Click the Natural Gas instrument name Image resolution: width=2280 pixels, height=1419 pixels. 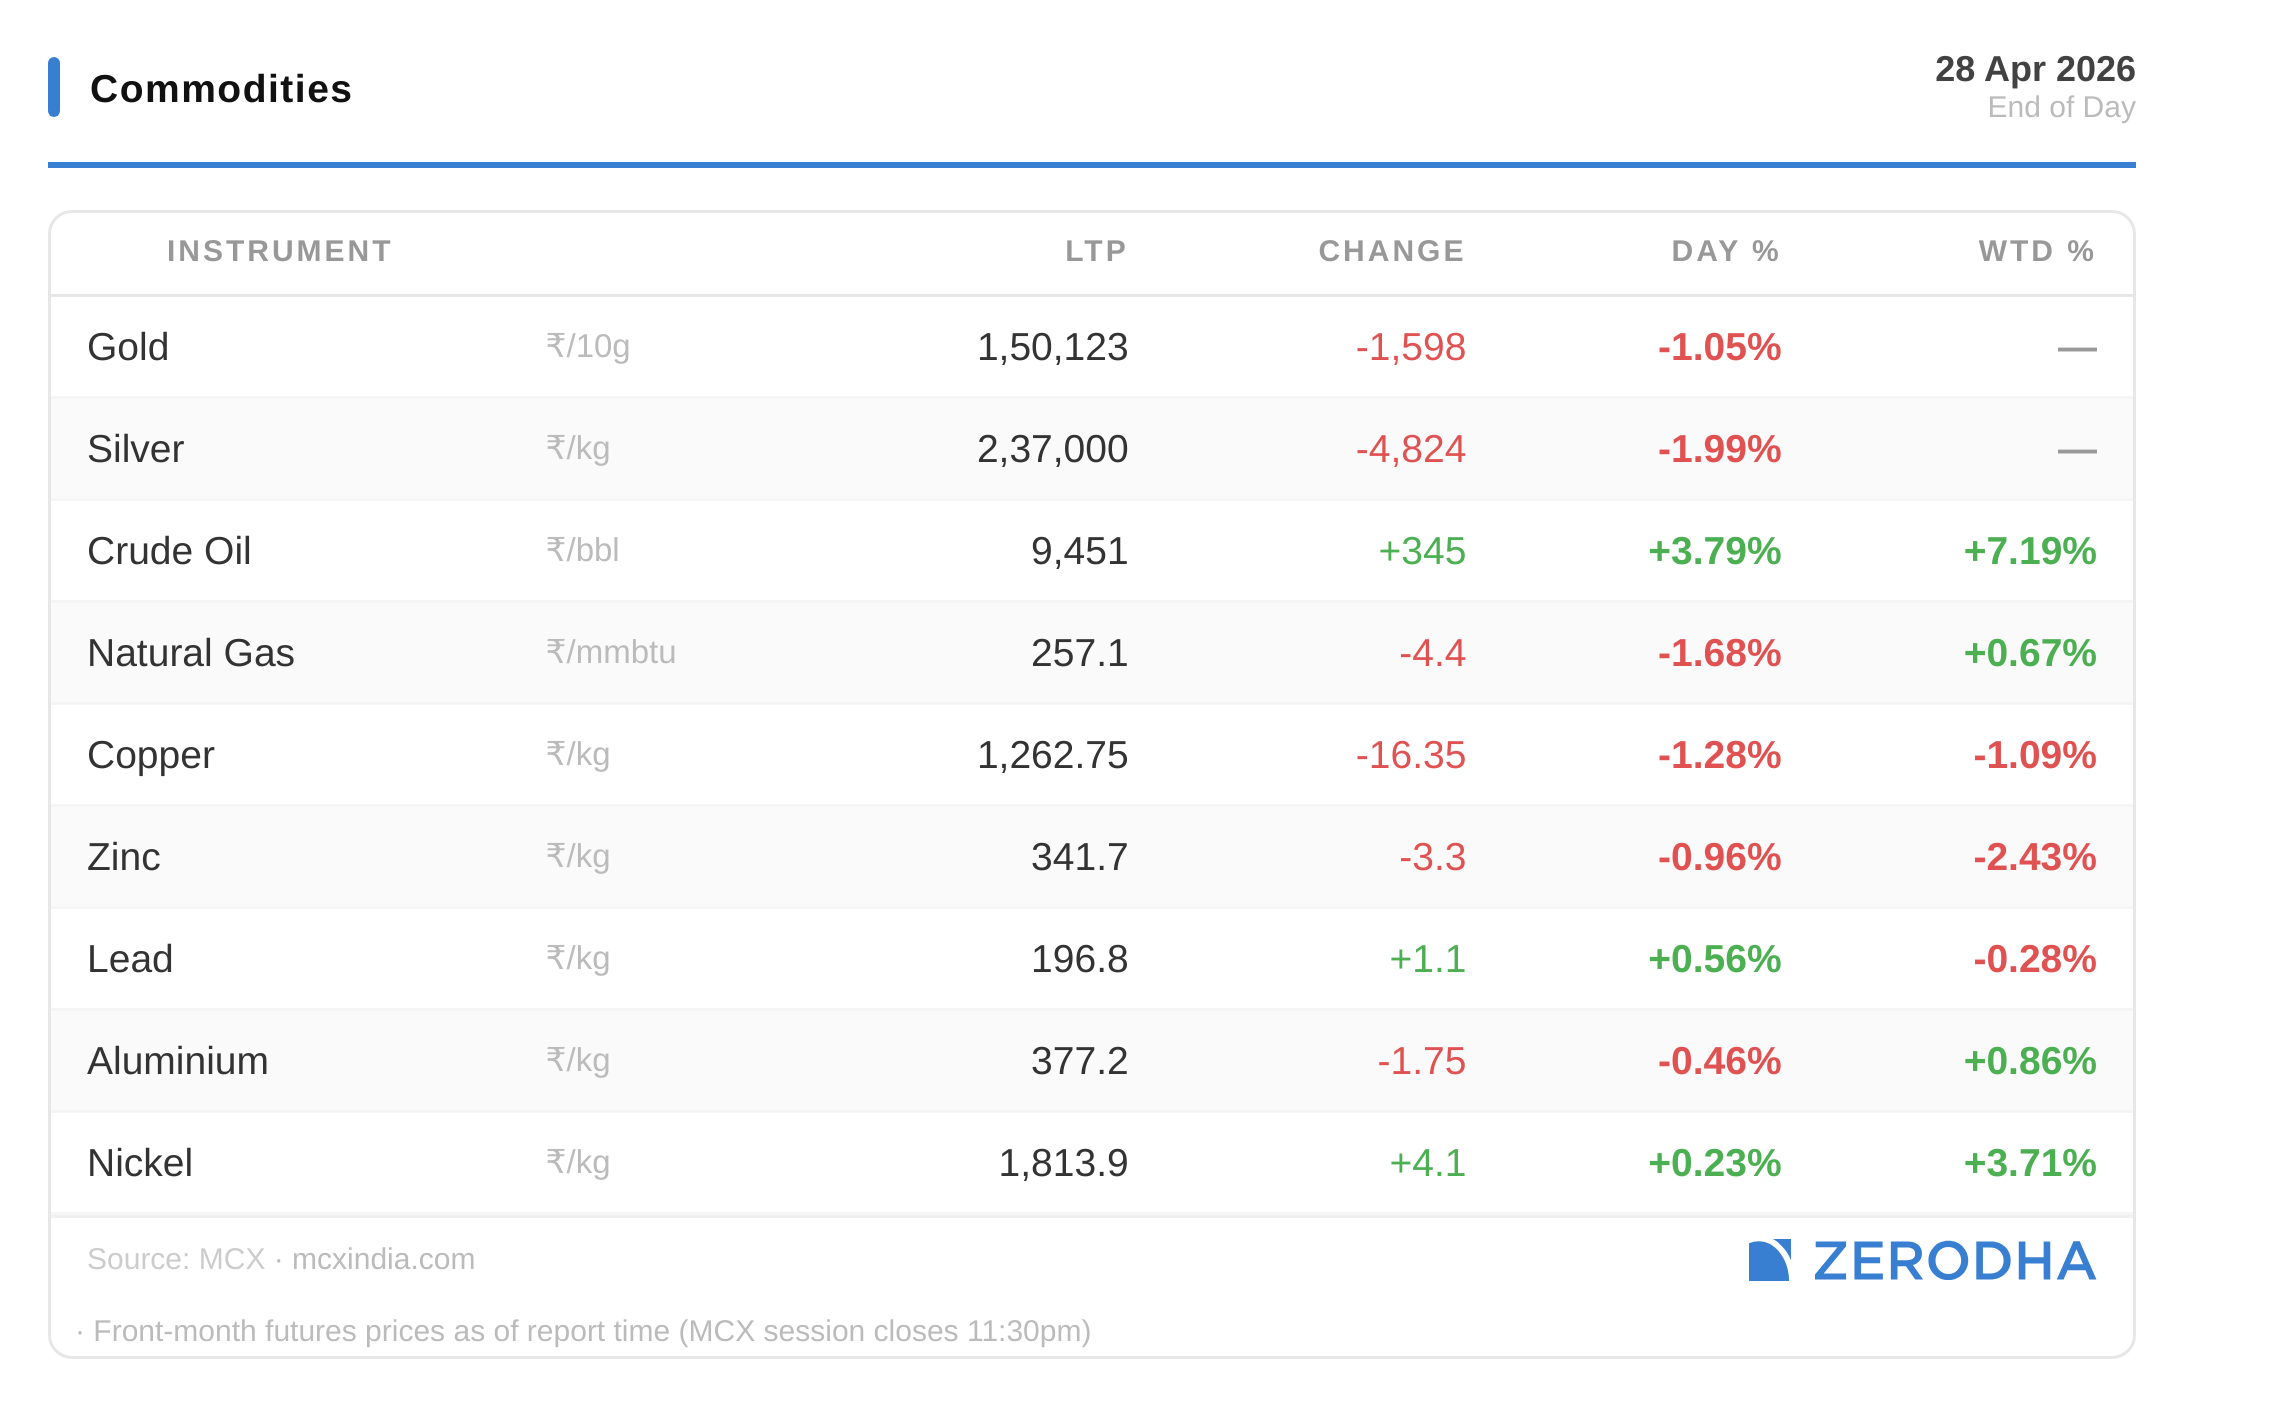coord(191,653)
